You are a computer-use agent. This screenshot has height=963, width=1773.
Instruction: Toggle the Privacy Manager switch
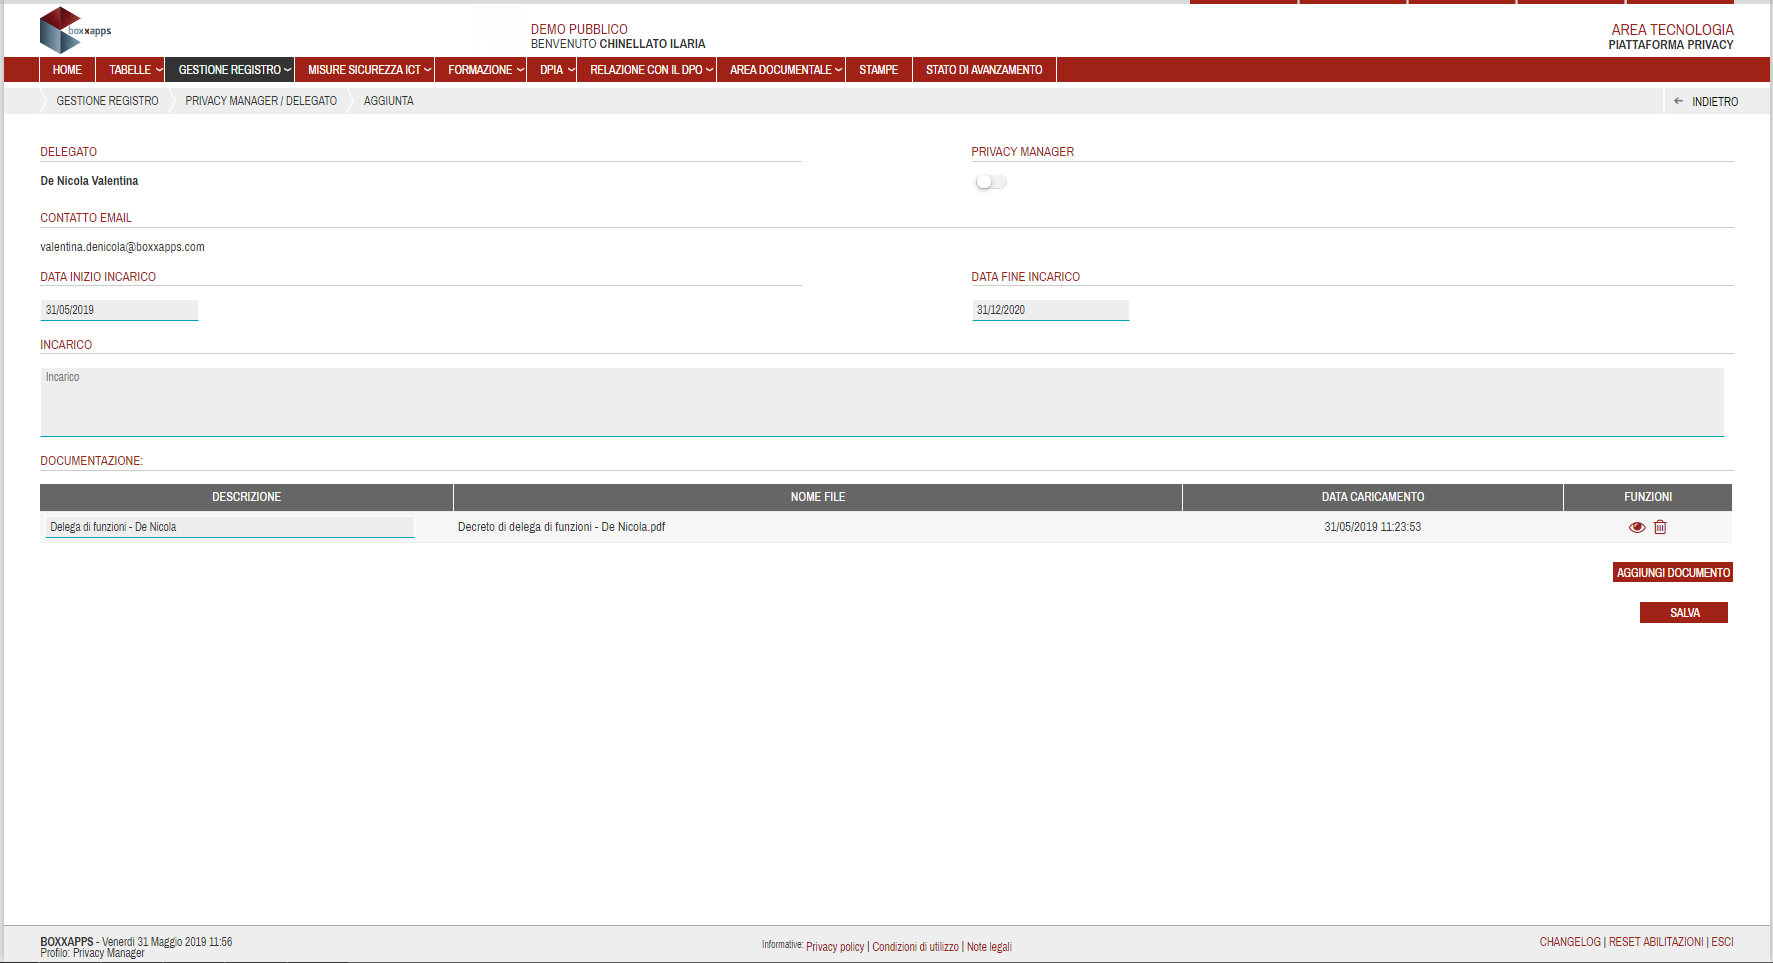coord(991,182)
